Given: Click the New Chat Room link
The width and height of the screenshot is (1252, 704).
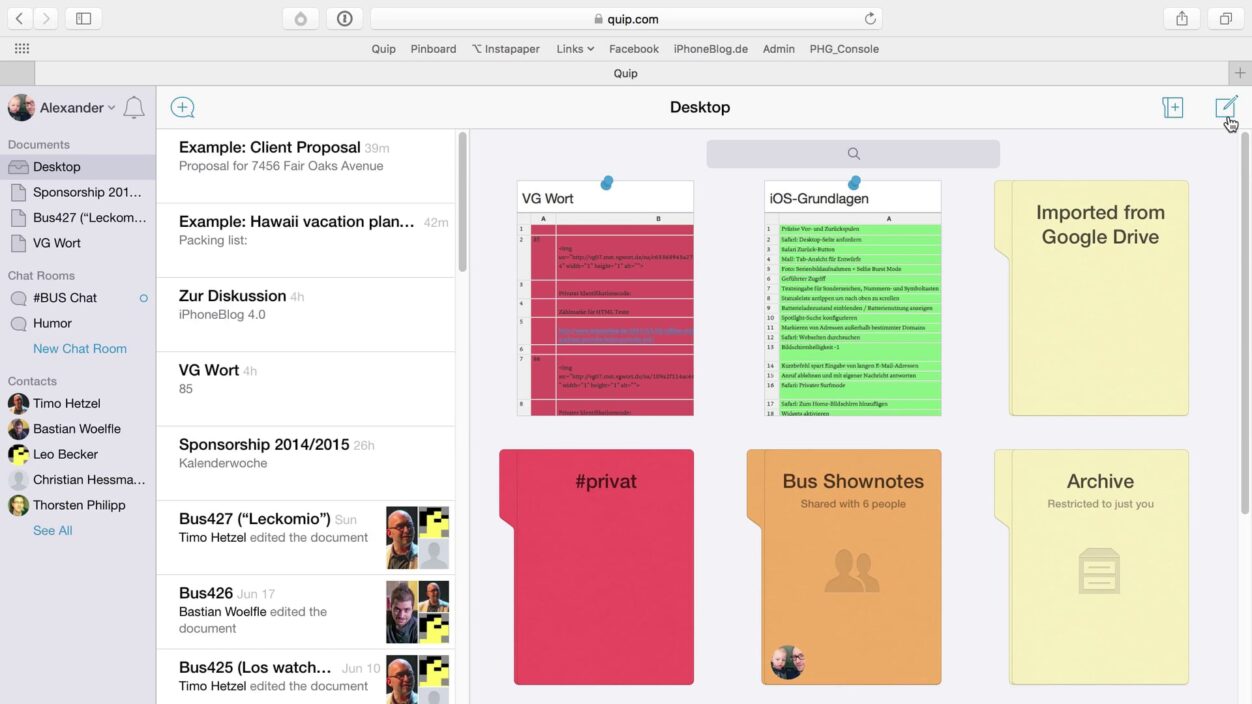Looking at the screenshot, I should 80,349.
